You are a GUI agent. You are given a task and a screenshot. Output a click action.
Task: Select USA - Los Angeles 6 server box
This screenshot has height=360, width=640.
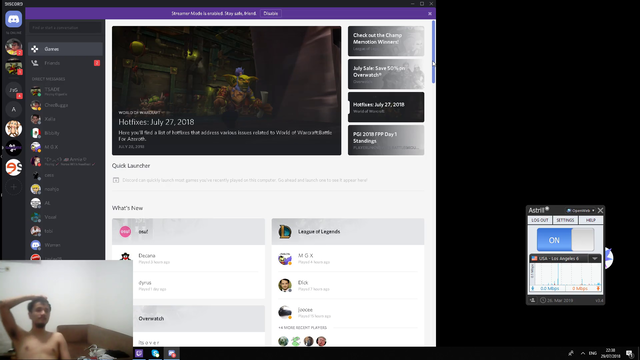[x=559, y=258]
